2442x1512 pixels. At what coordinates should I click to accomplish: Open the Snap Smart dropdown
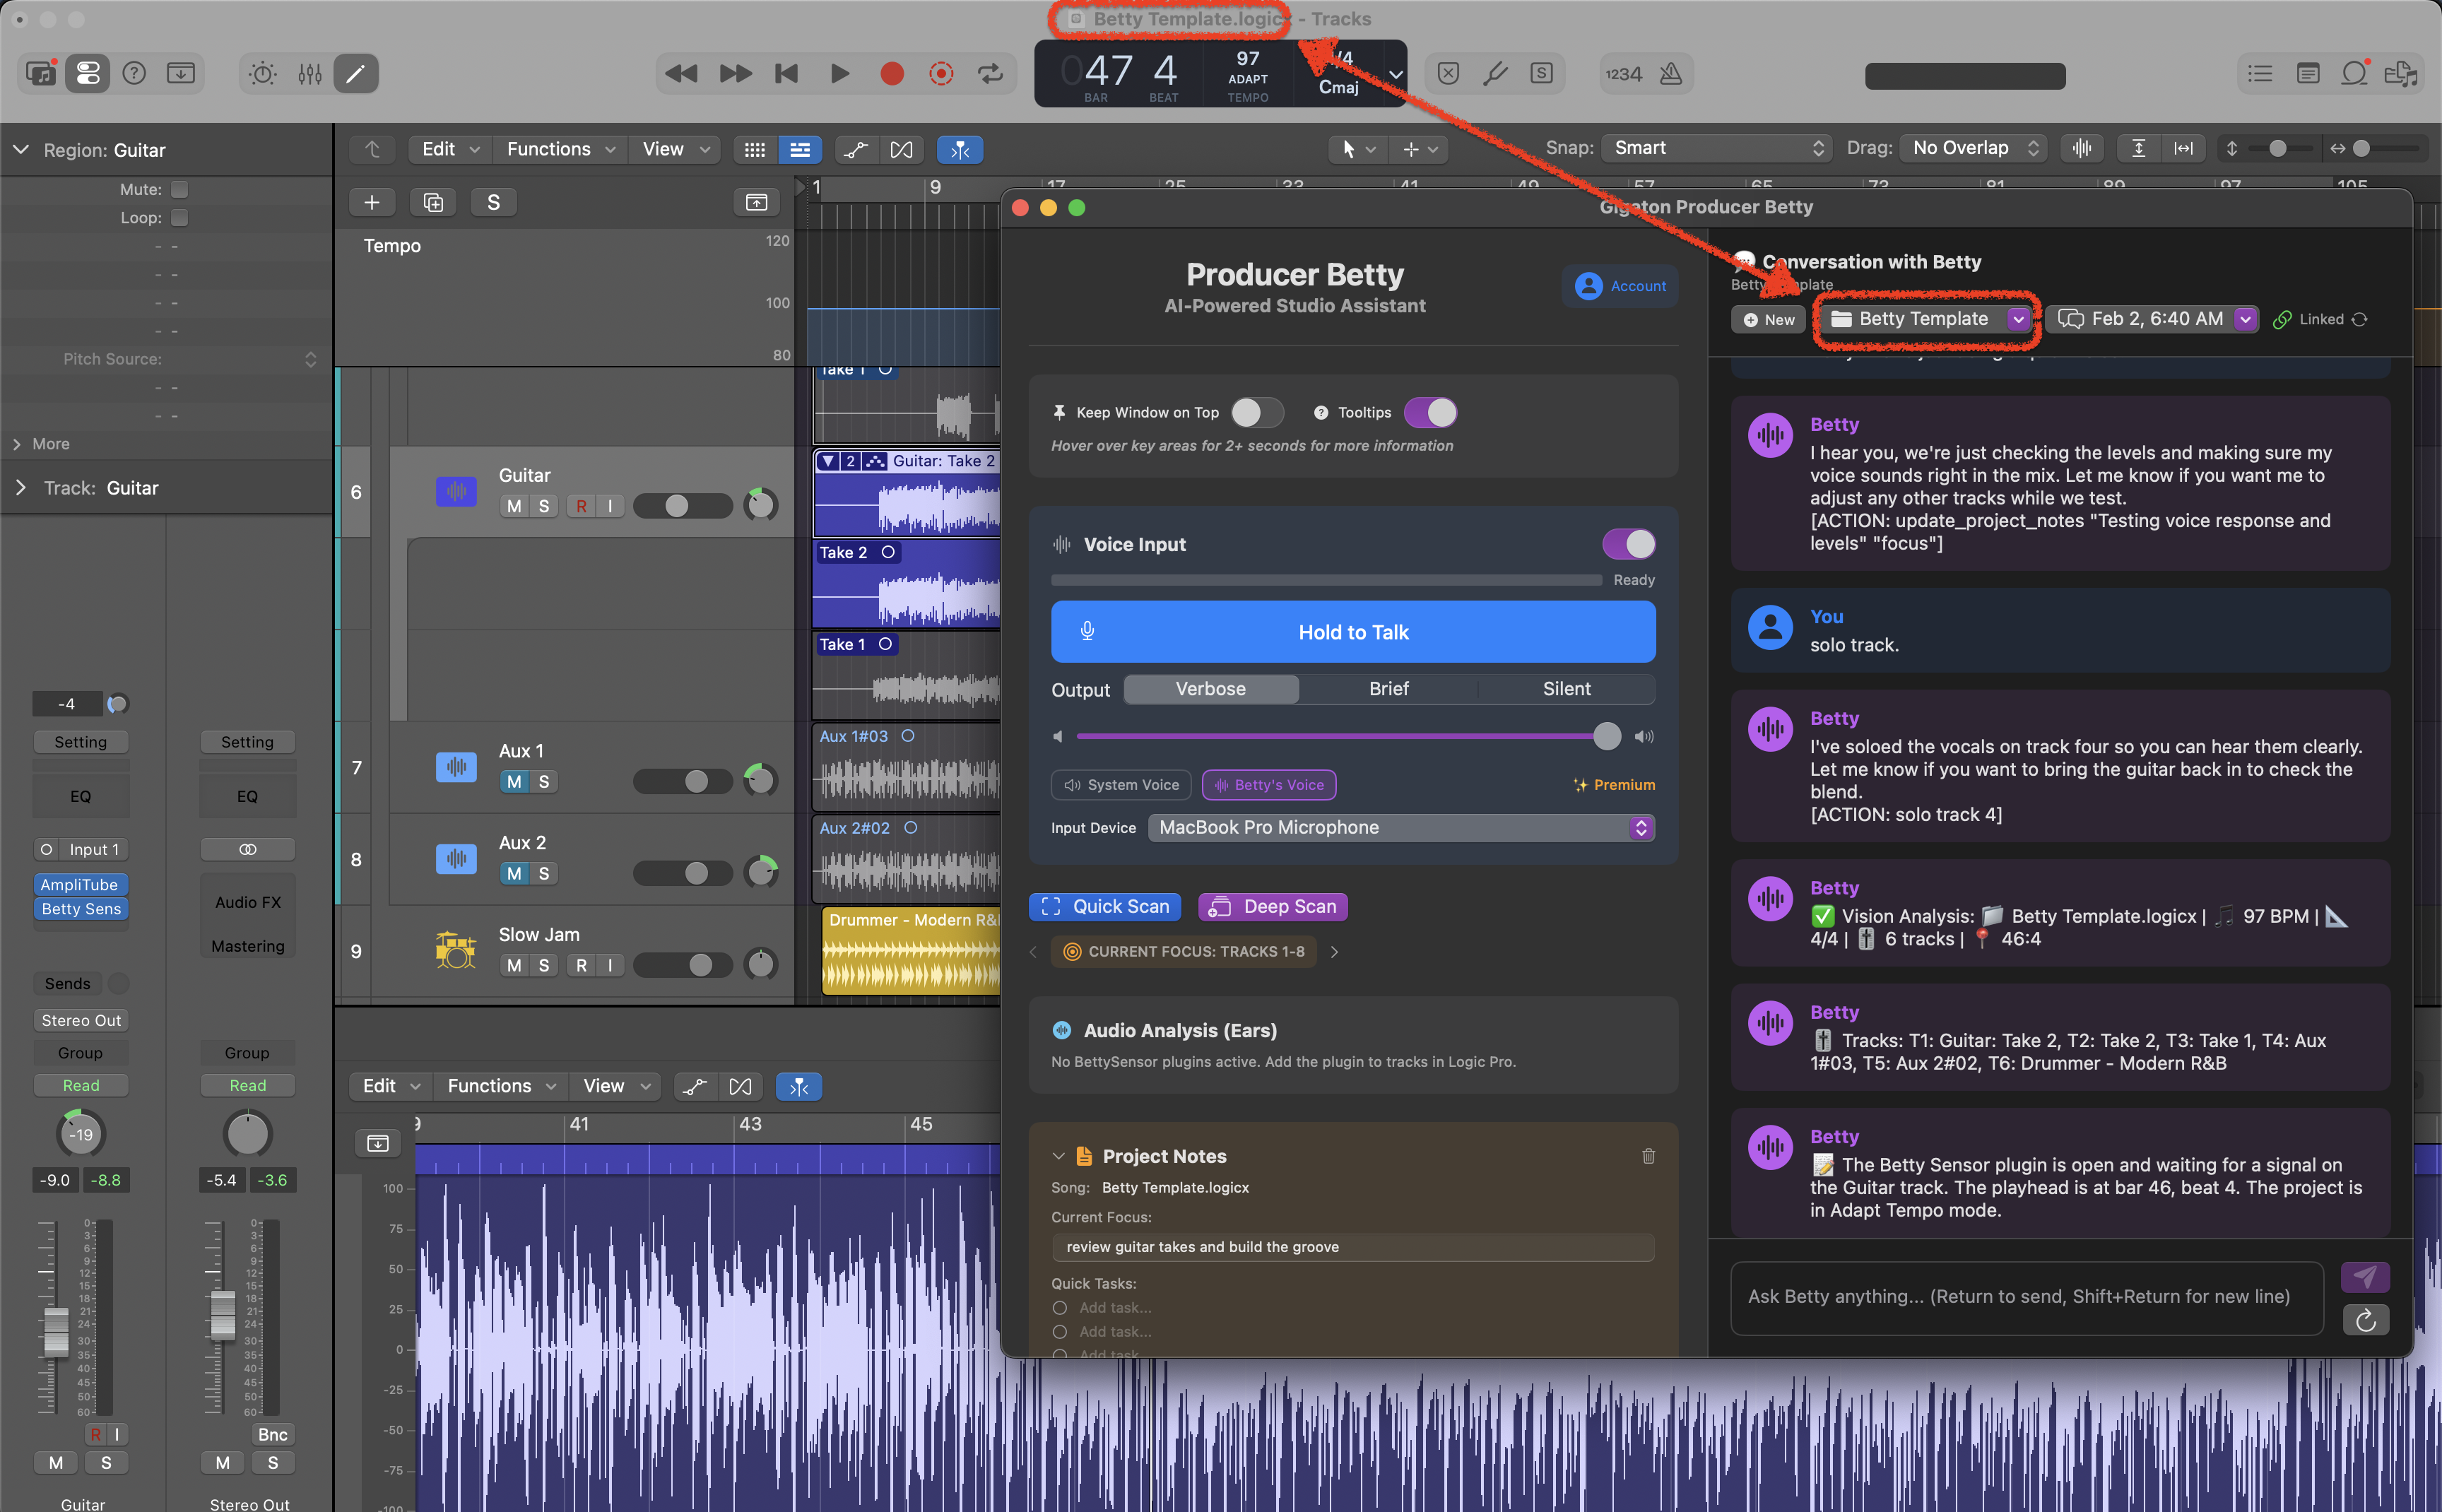(x=1716, y=148)
